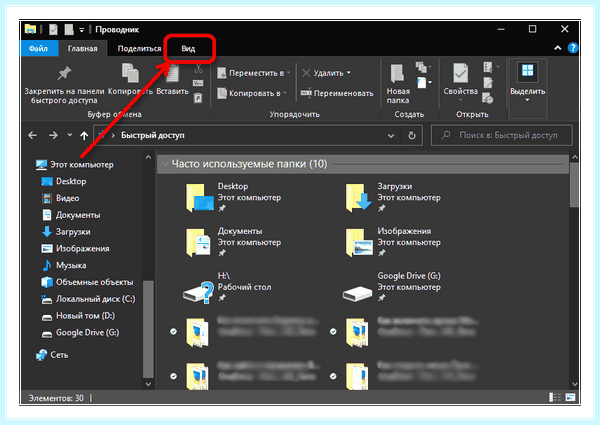The width and height of the screenshot is (600, 425).
Task: Select Изображения in the navigation pane
Action: 75,249
